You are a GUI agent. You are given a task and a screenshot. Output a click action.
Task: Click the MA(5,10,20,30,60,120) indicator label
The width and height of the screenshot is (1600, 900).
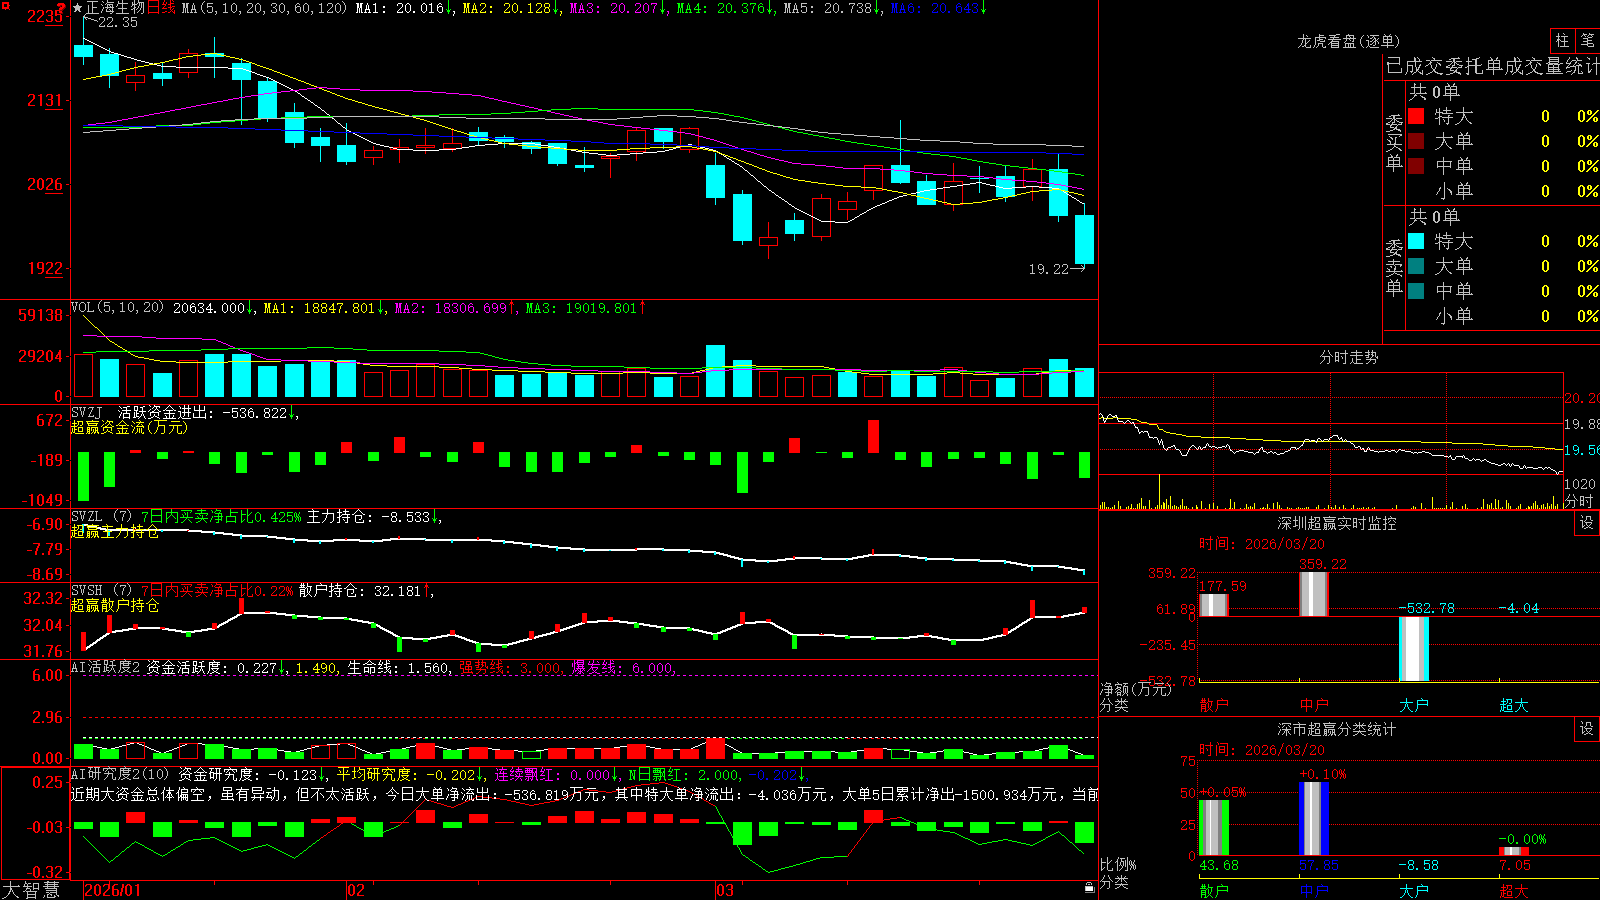tap(264, 8)
